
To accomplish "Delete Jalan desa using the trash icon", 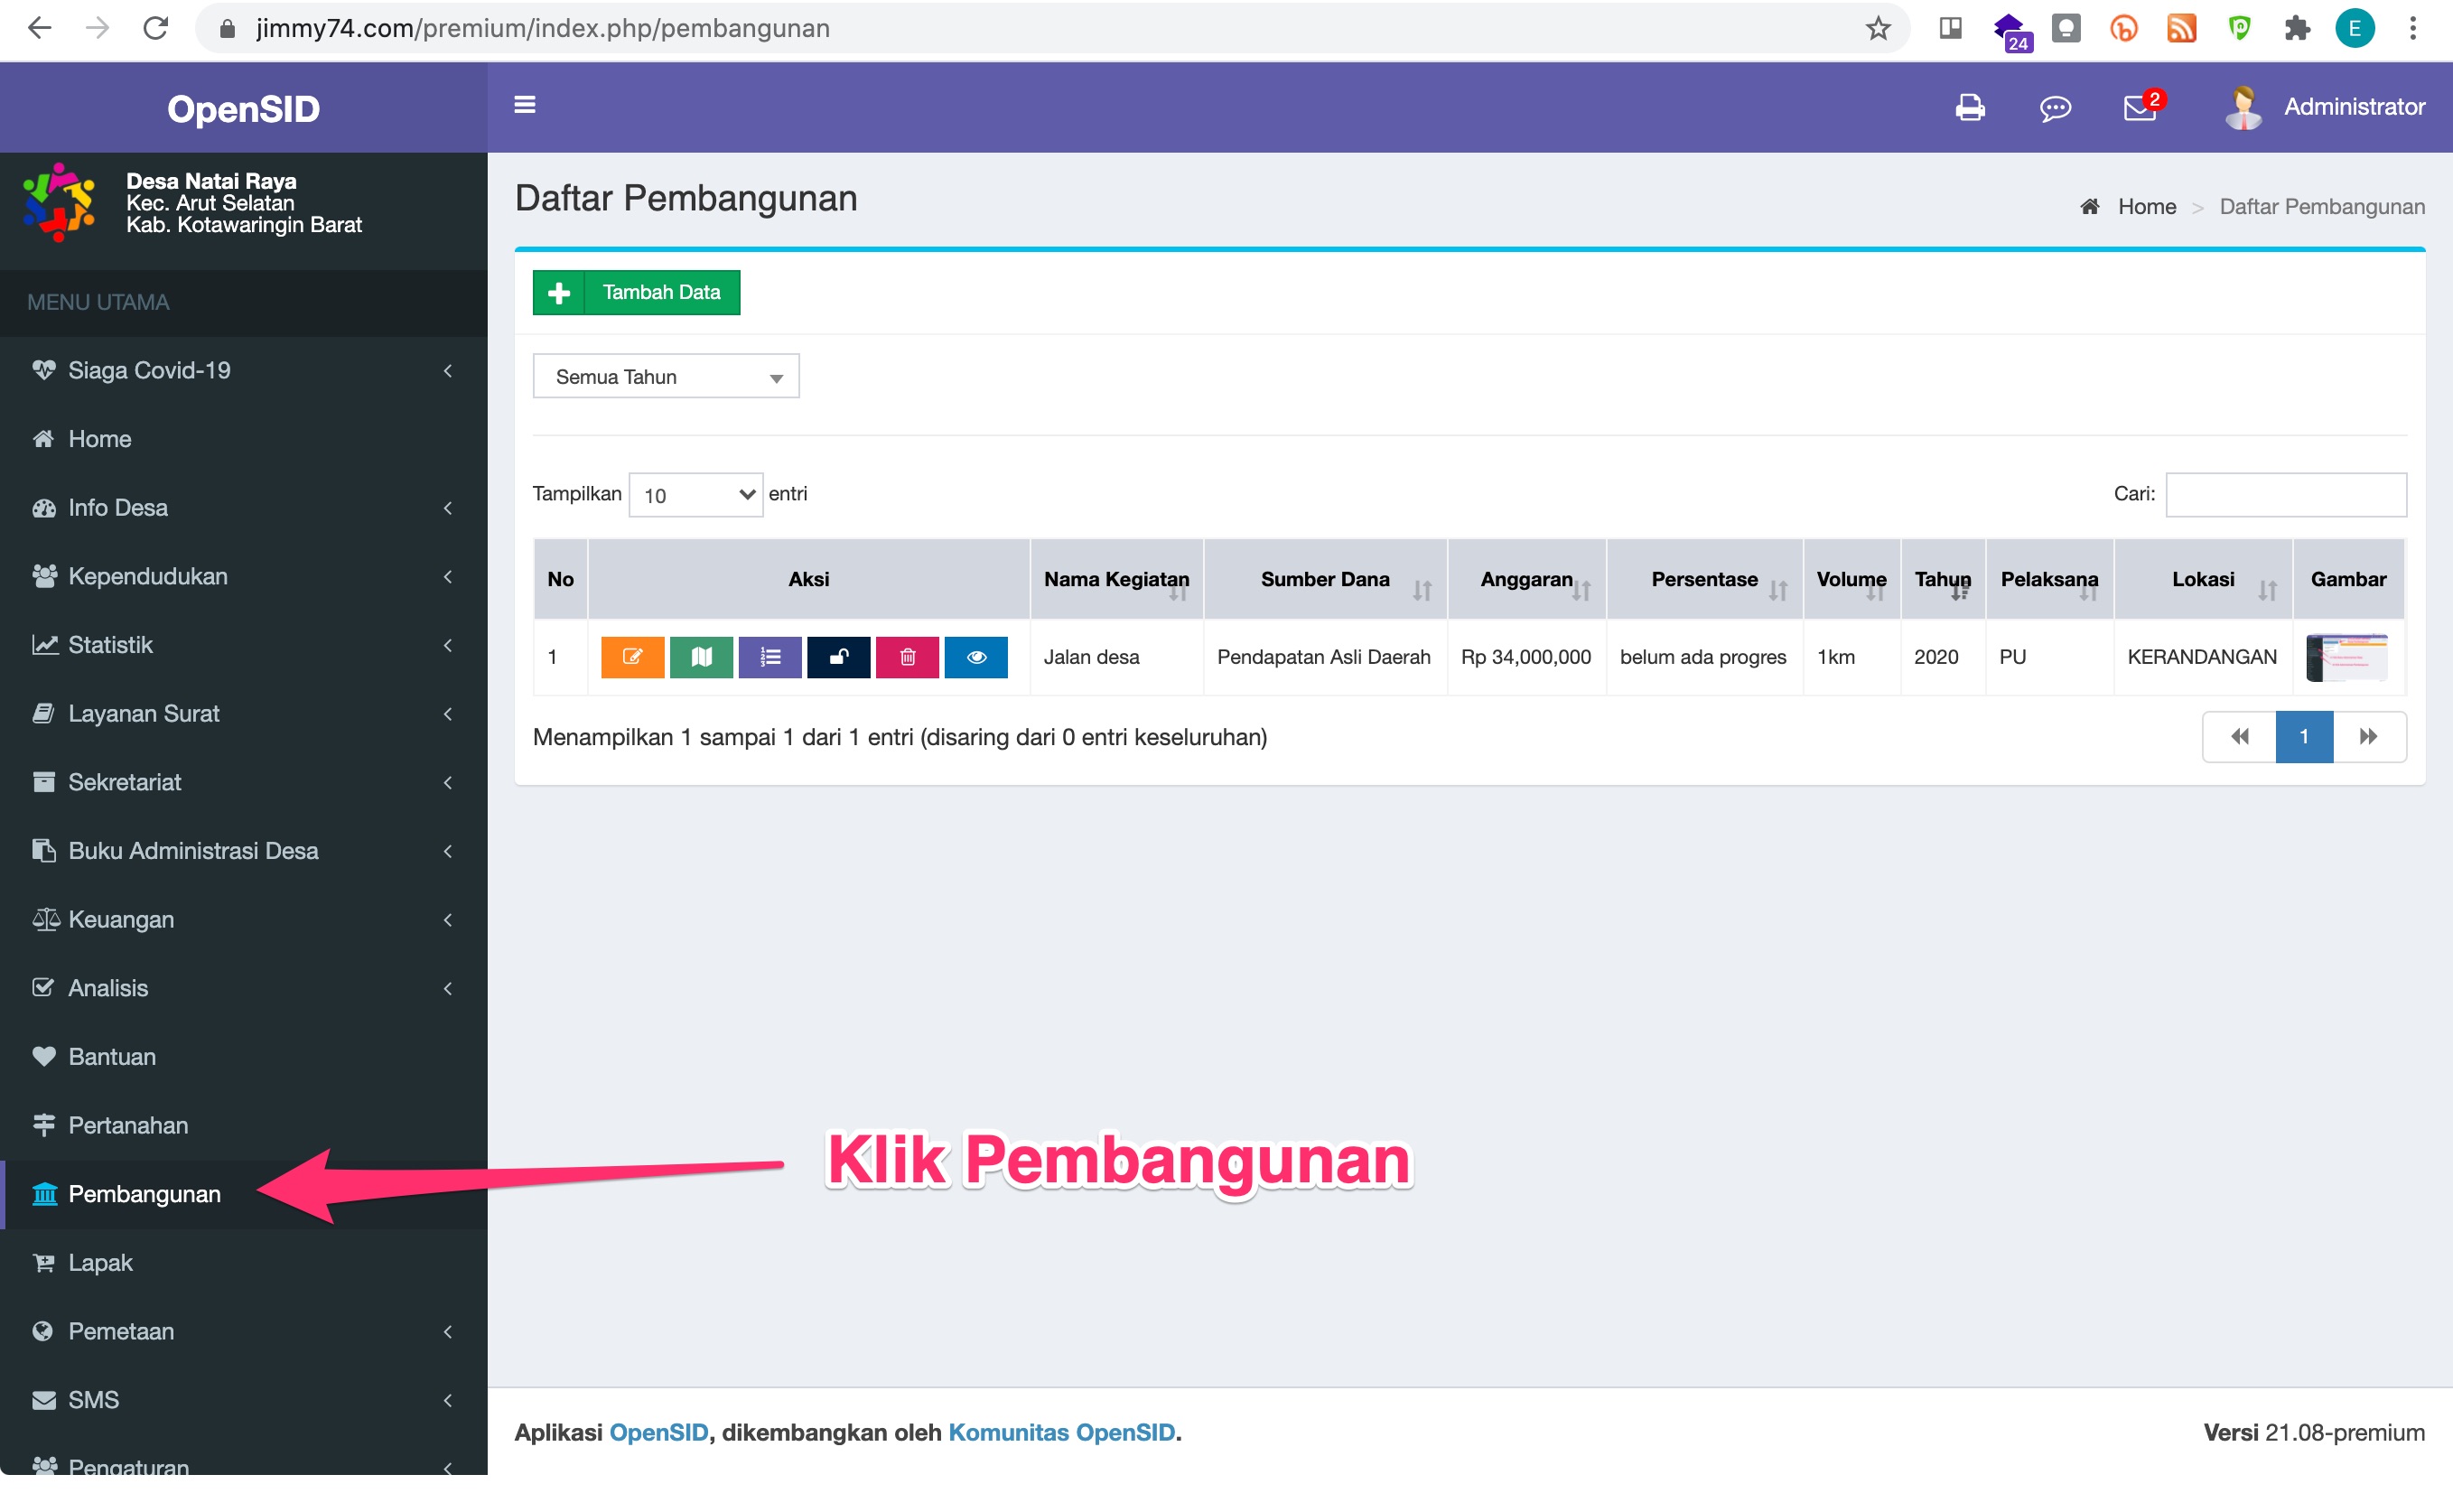I will (x=907, y=657).
